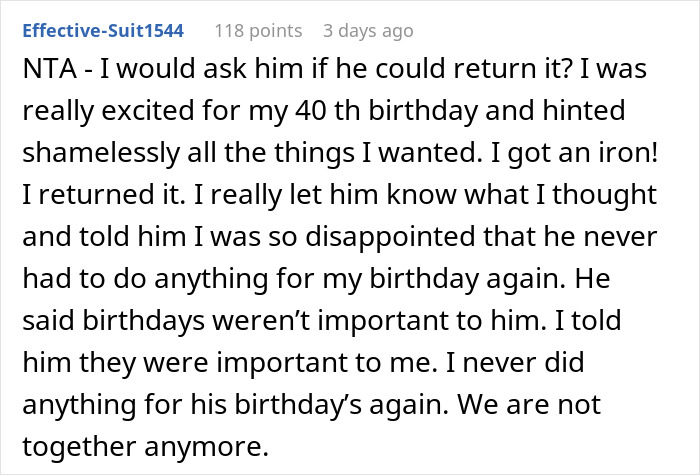Image resolution: width=700 pixels, height=475 pixels.
Task: Click the '3 days ago' timestamp
Action: pos(368,31)
